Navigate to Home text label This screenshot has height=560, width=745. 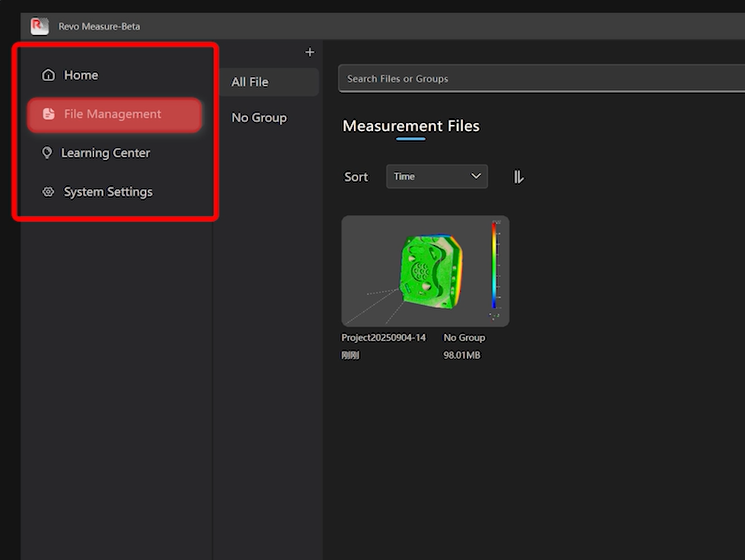click(81, 75)
